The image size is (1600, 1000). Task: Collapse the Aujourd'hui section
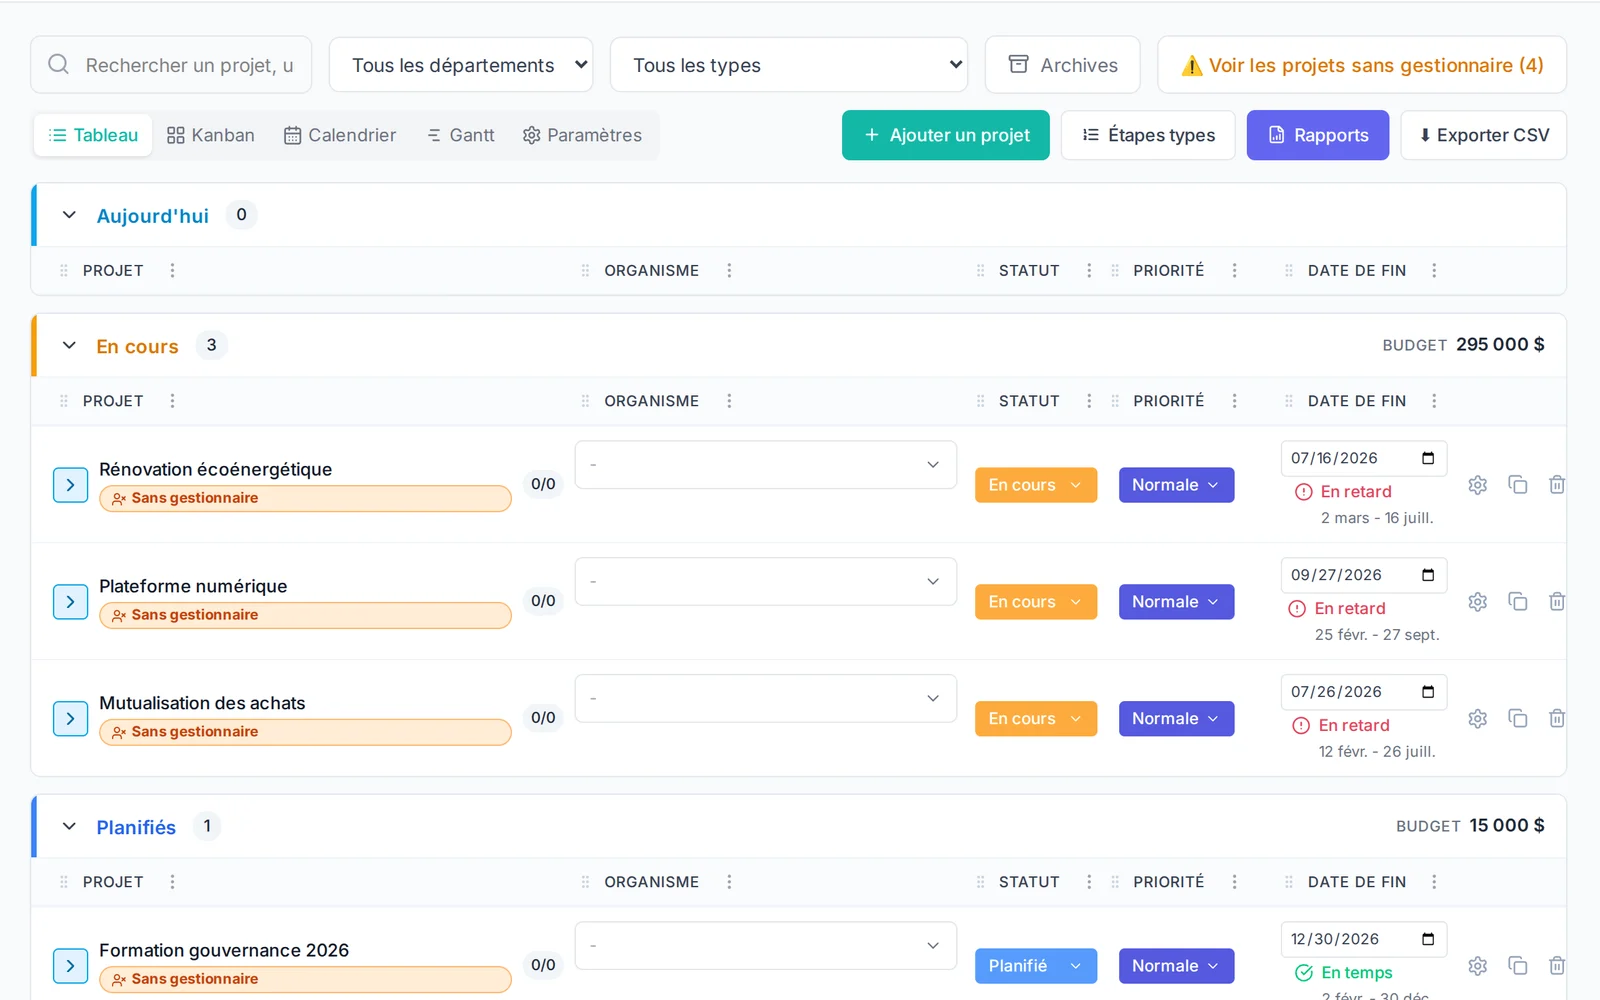[69, 215]
